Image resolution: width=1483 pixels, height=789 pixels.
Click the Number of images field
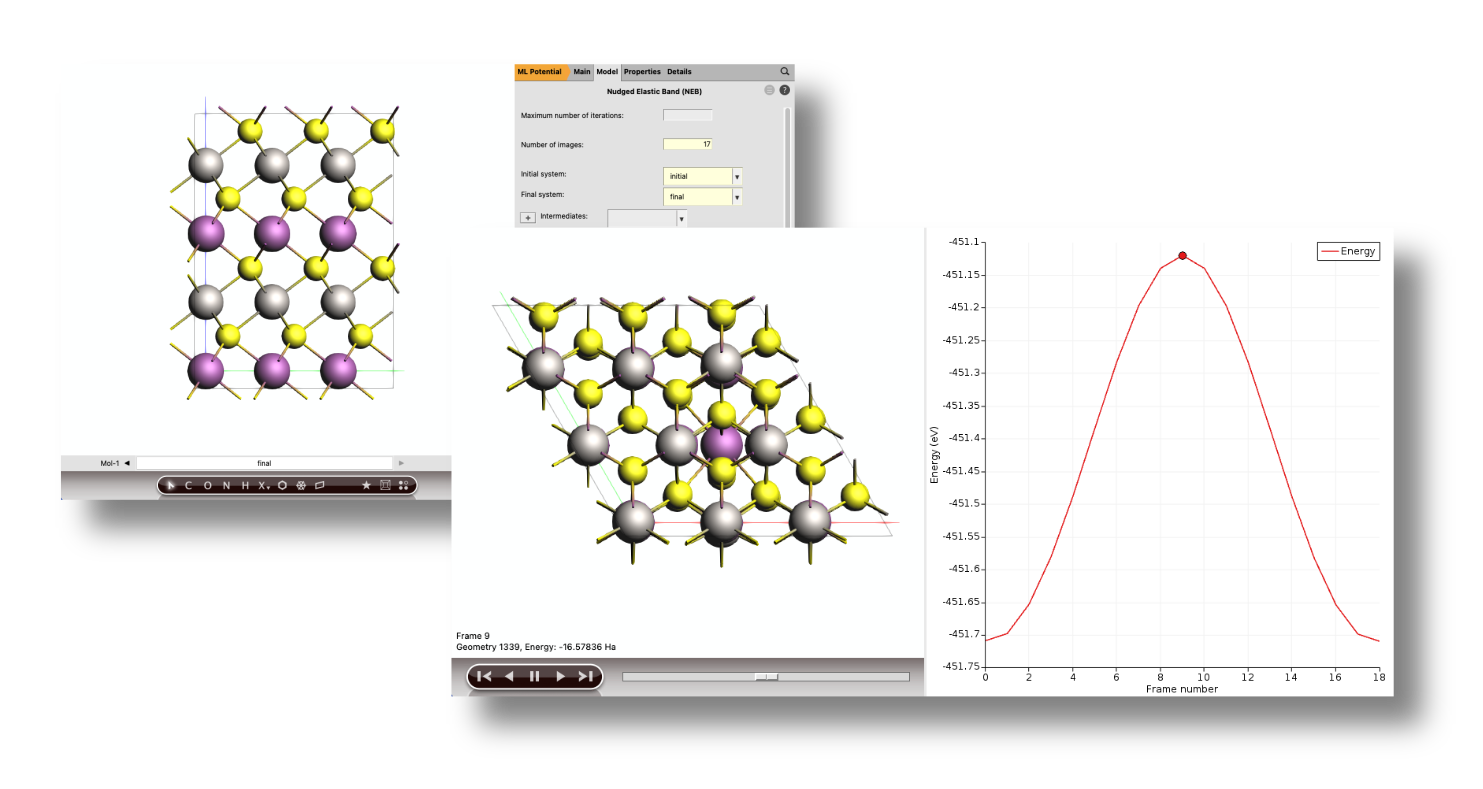[687, 144]
